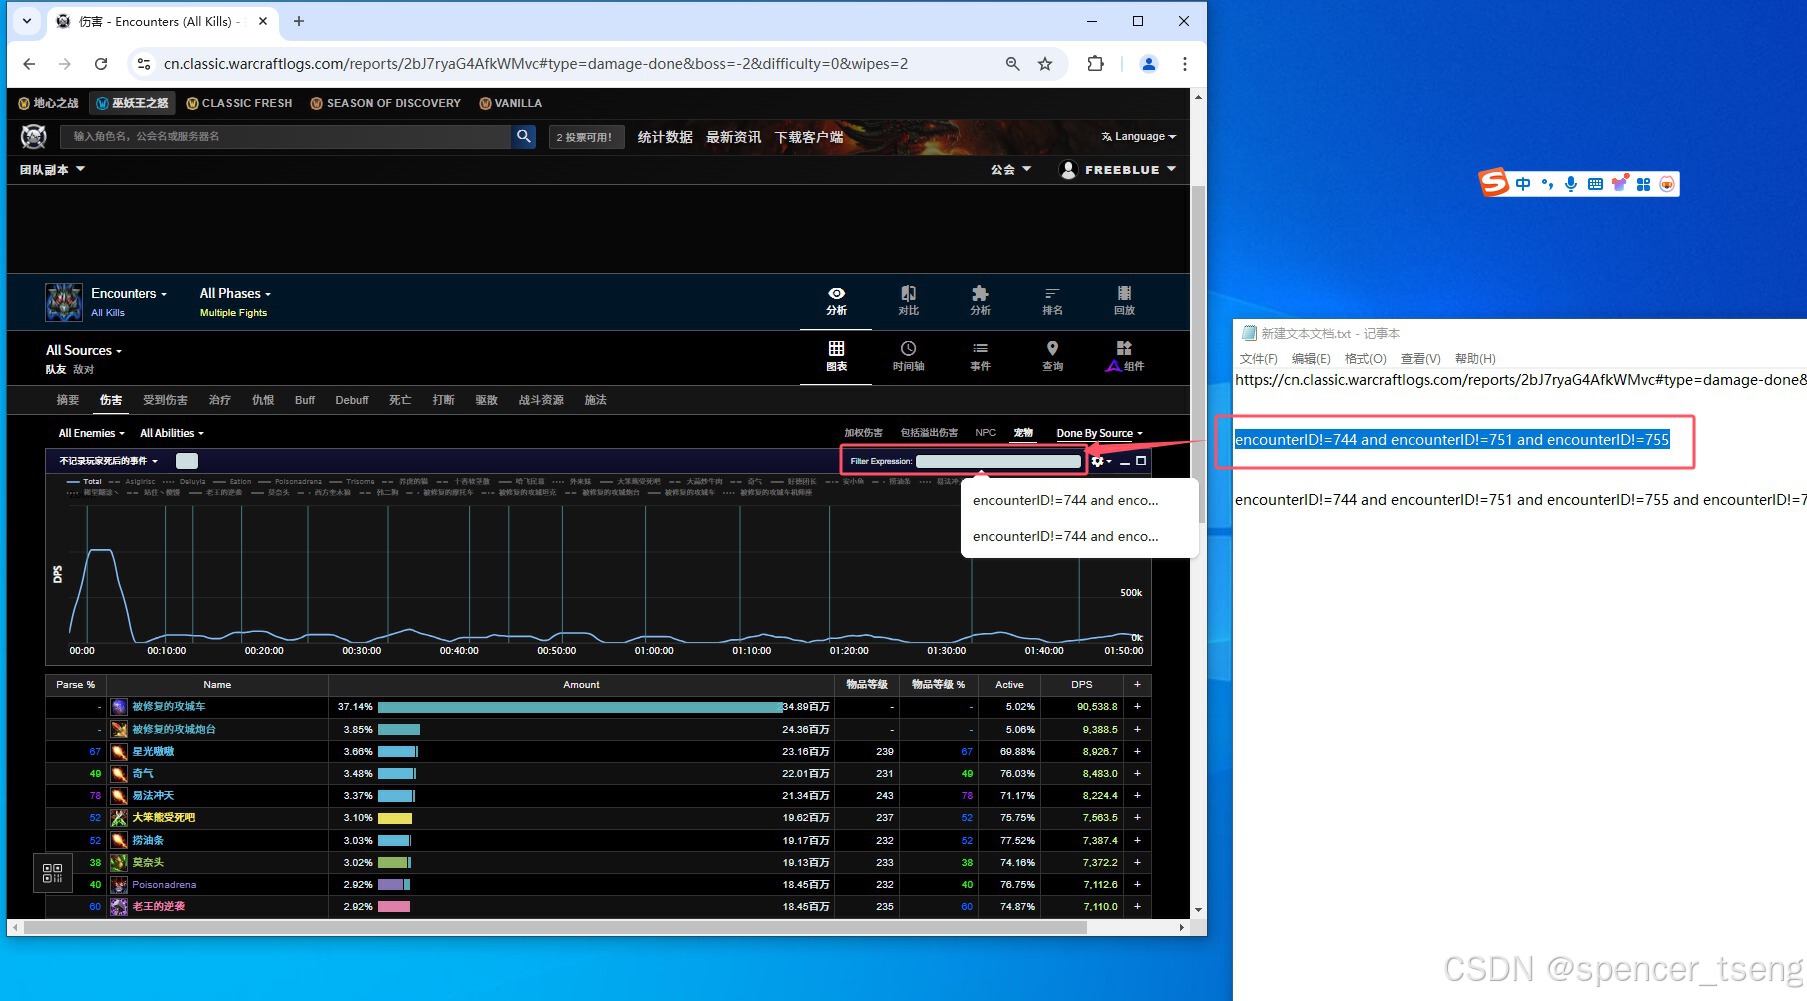The height and width of the screenshot is (1001, 1807).
Task: Reload the page
Action: point(101,64)
